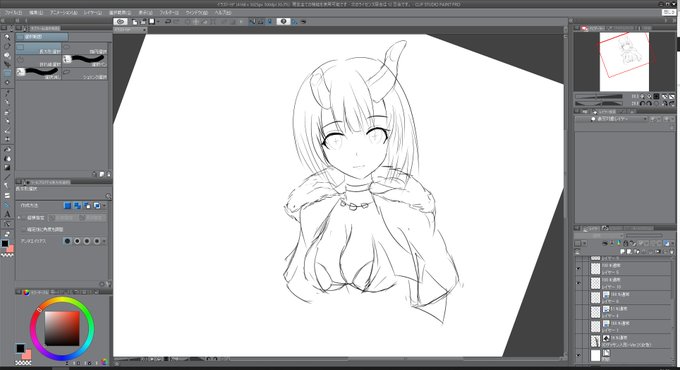
Task: Hide layer レイヤー10 with its eye icon
Action: pyautogui.click(x=579, y=283)
